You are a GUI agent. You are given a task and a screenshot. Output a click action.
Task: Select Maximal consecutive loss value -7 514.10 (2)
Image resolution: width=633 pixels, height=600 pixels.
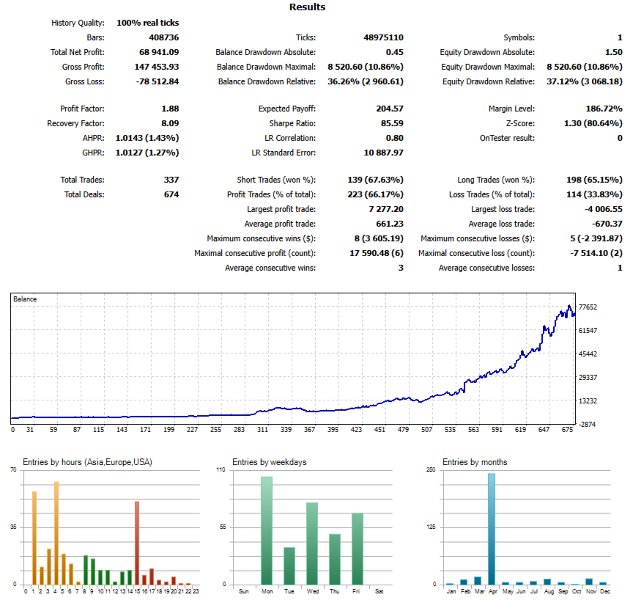[x=596, y=253]
